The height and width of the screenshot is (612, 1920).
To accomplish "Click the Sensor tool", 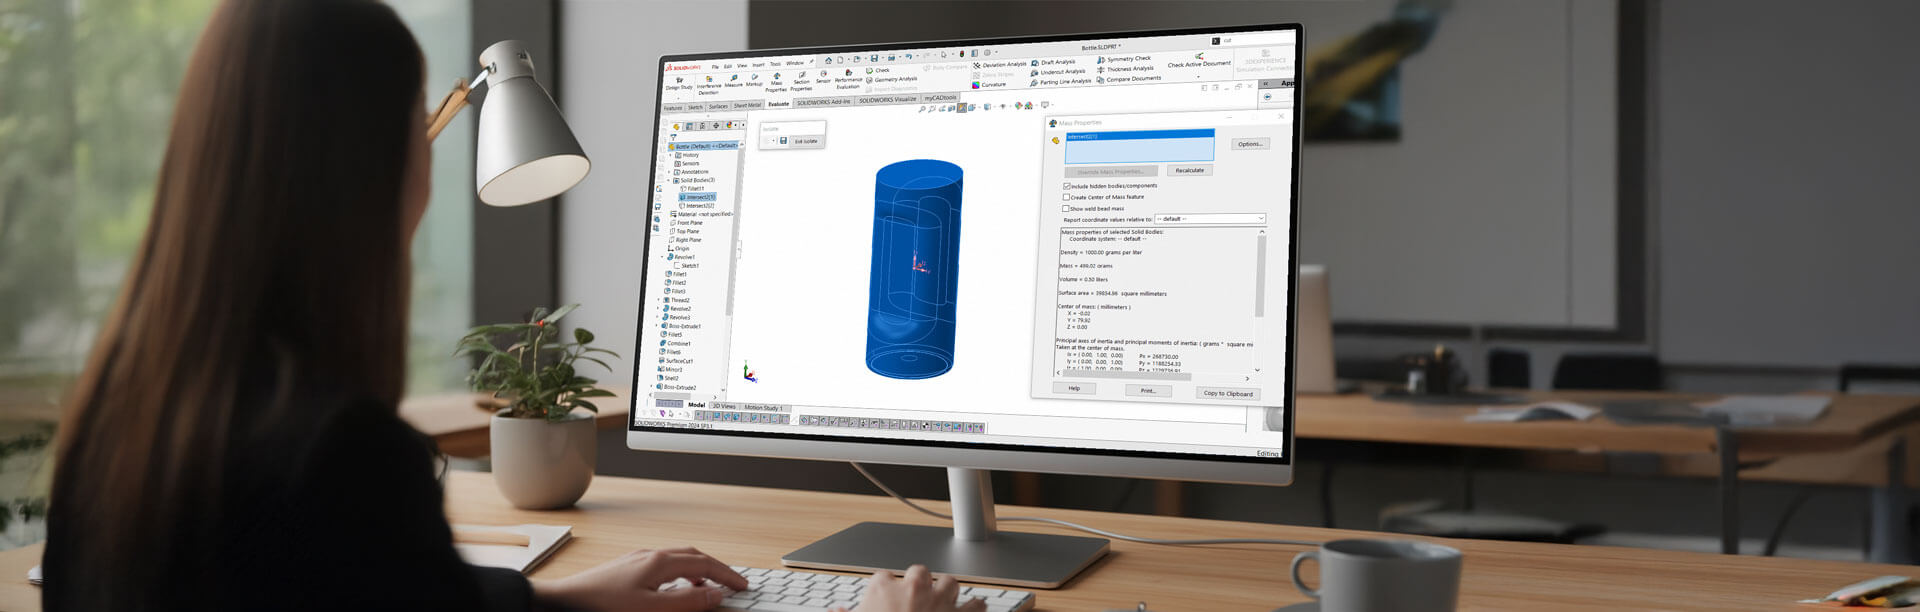I will [823, 75].
